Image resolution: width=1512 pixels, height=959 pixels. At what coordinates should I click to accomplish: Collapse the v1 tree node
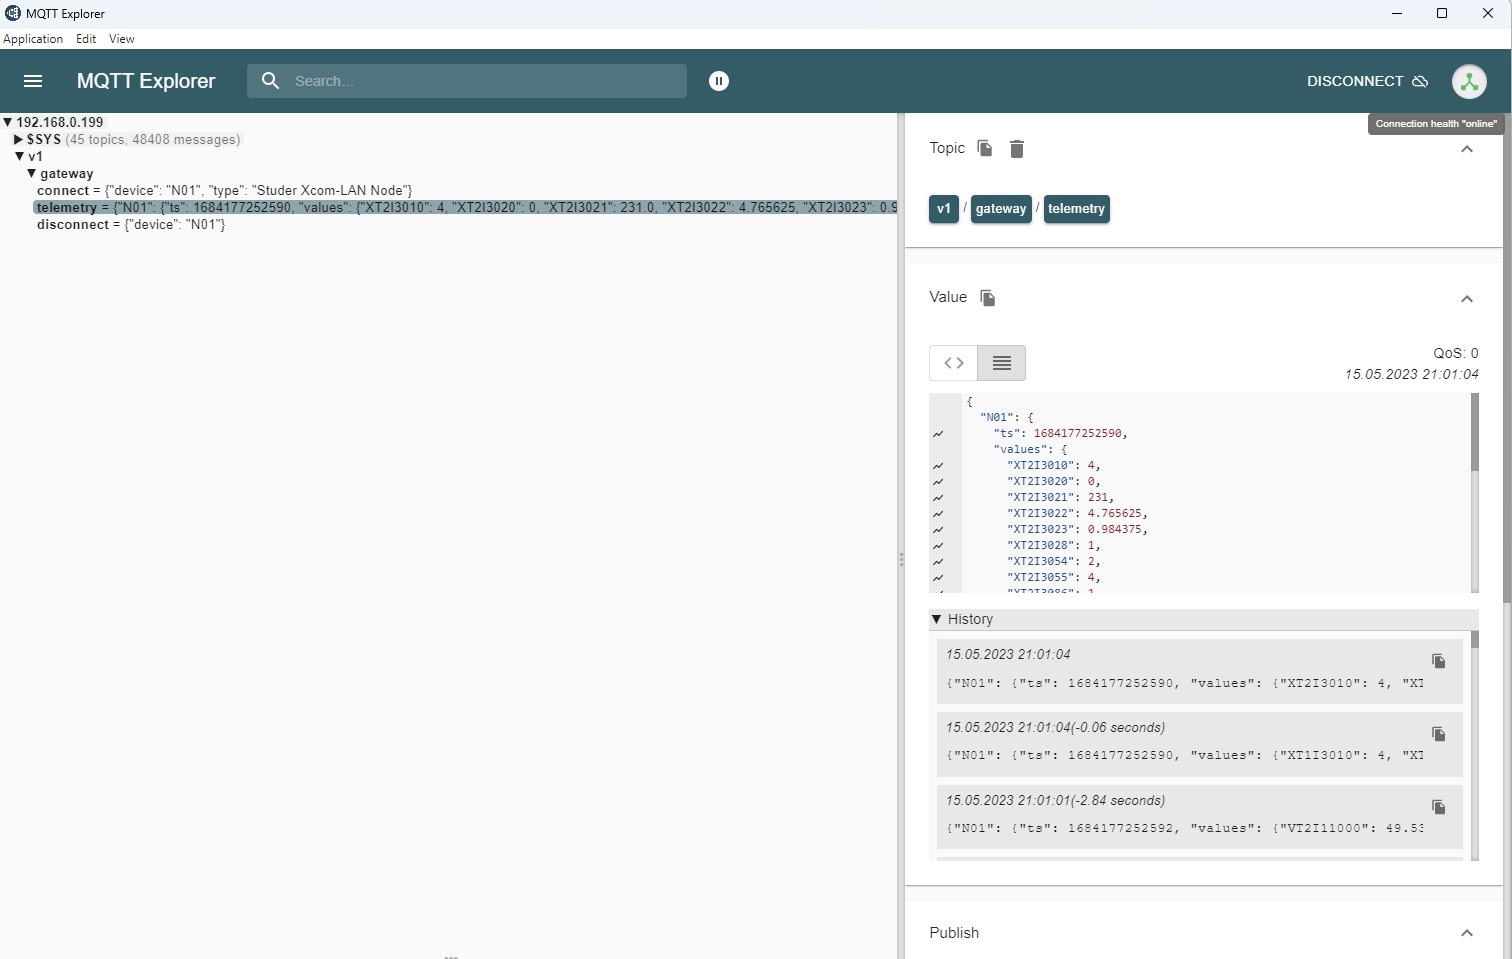pyautogui.click(x=19, y=156)
